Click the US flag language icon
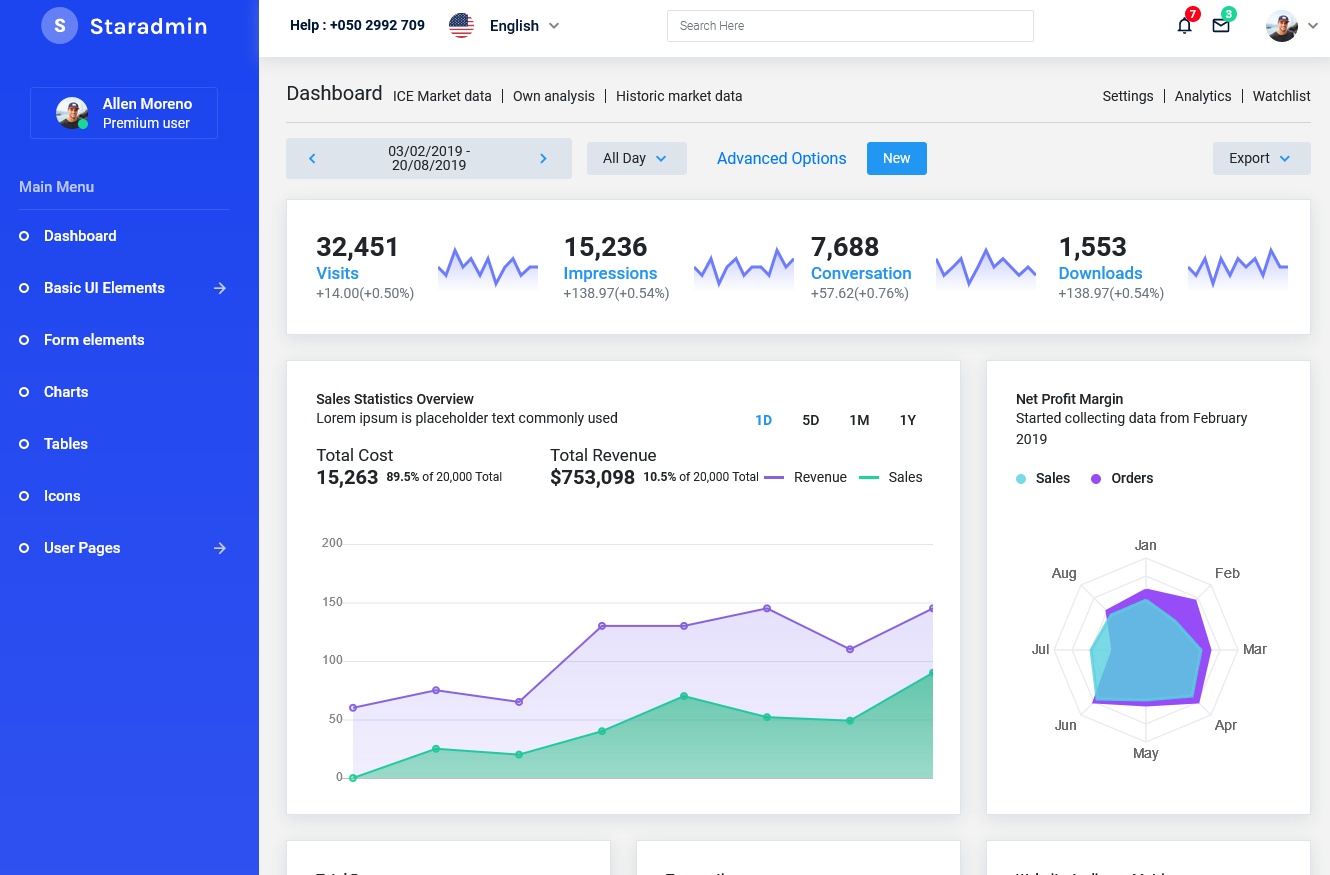1330x875 pixels. coord(461,25)
